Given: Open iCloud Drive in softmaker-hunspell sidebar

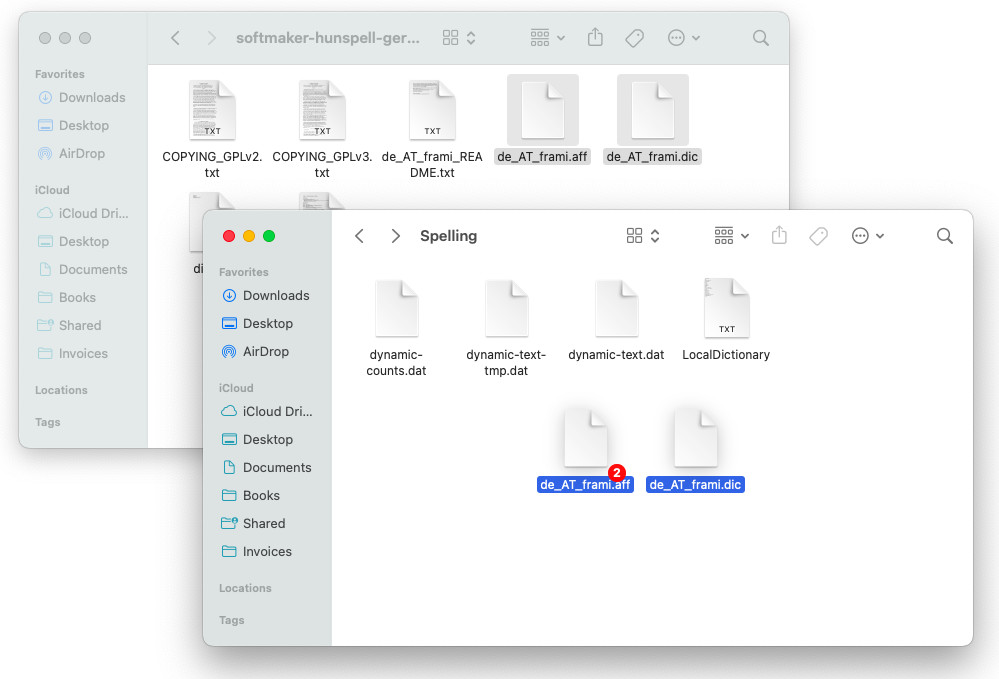Looking at the screenshot, I should [82, 213].
